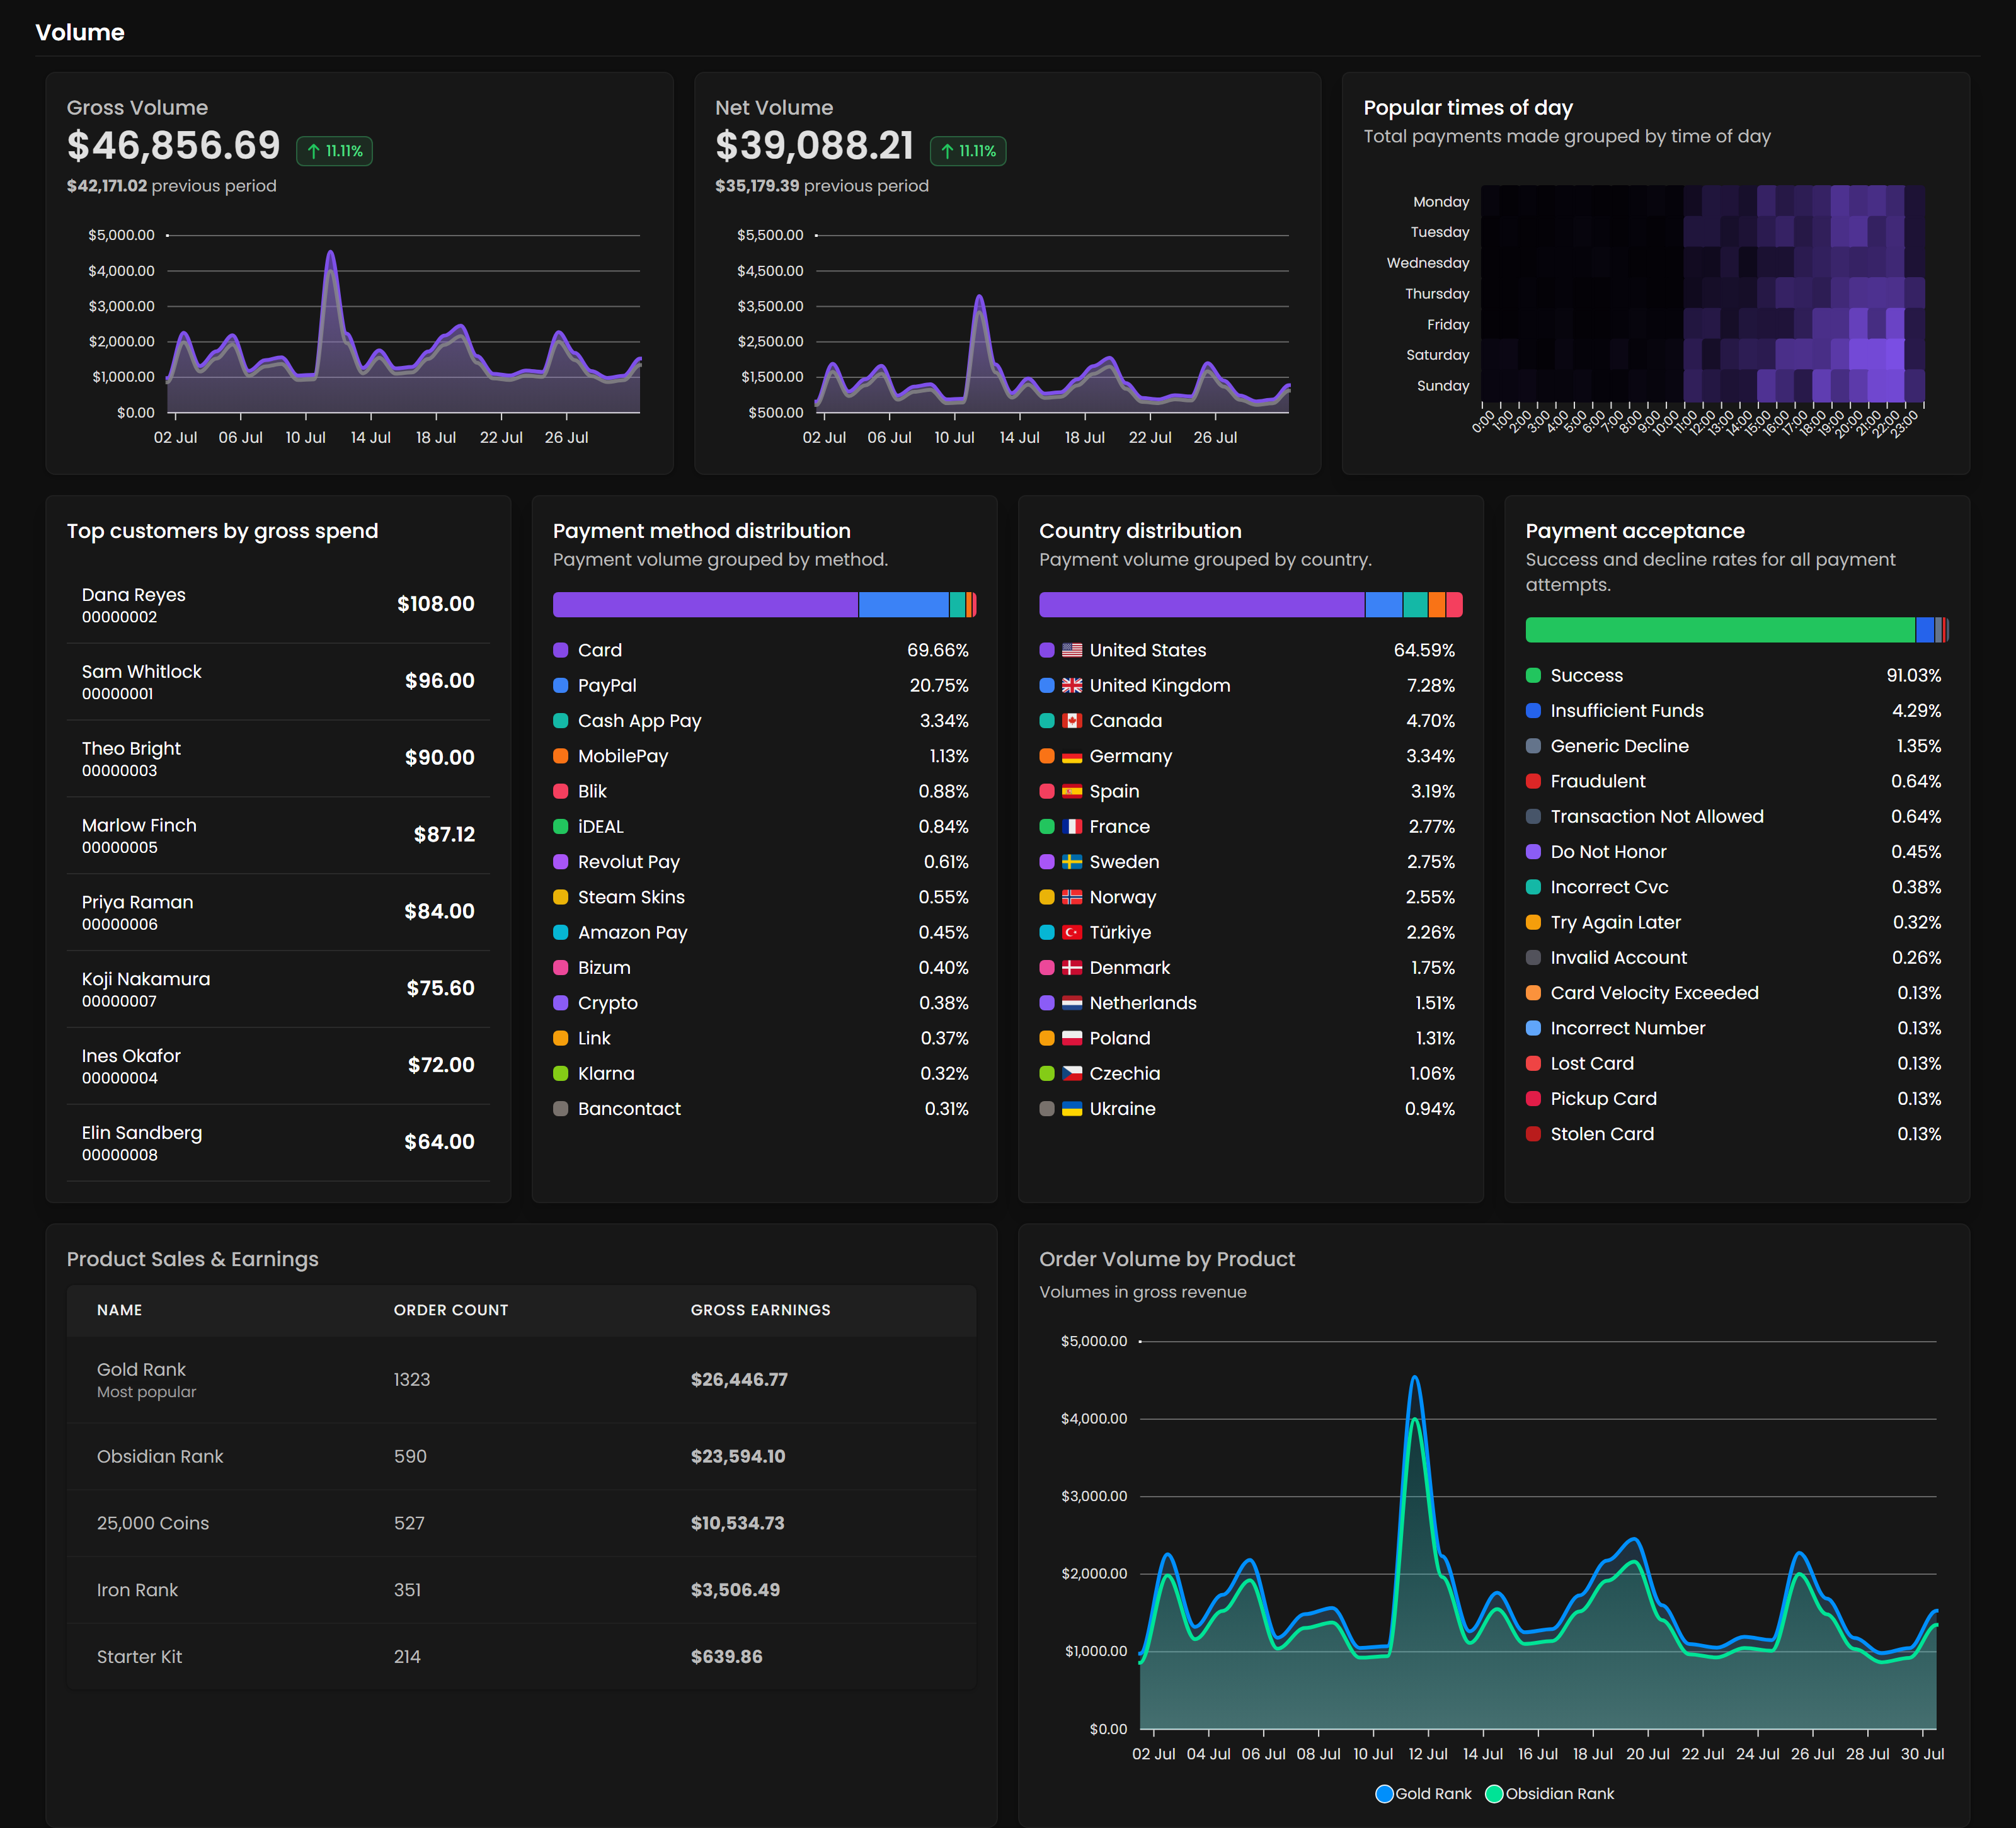2016x1828 pixels.
Task: Toggle the Obsidian Rank legend marker
Action: pyautogui.click(x=1494, y=1794)
